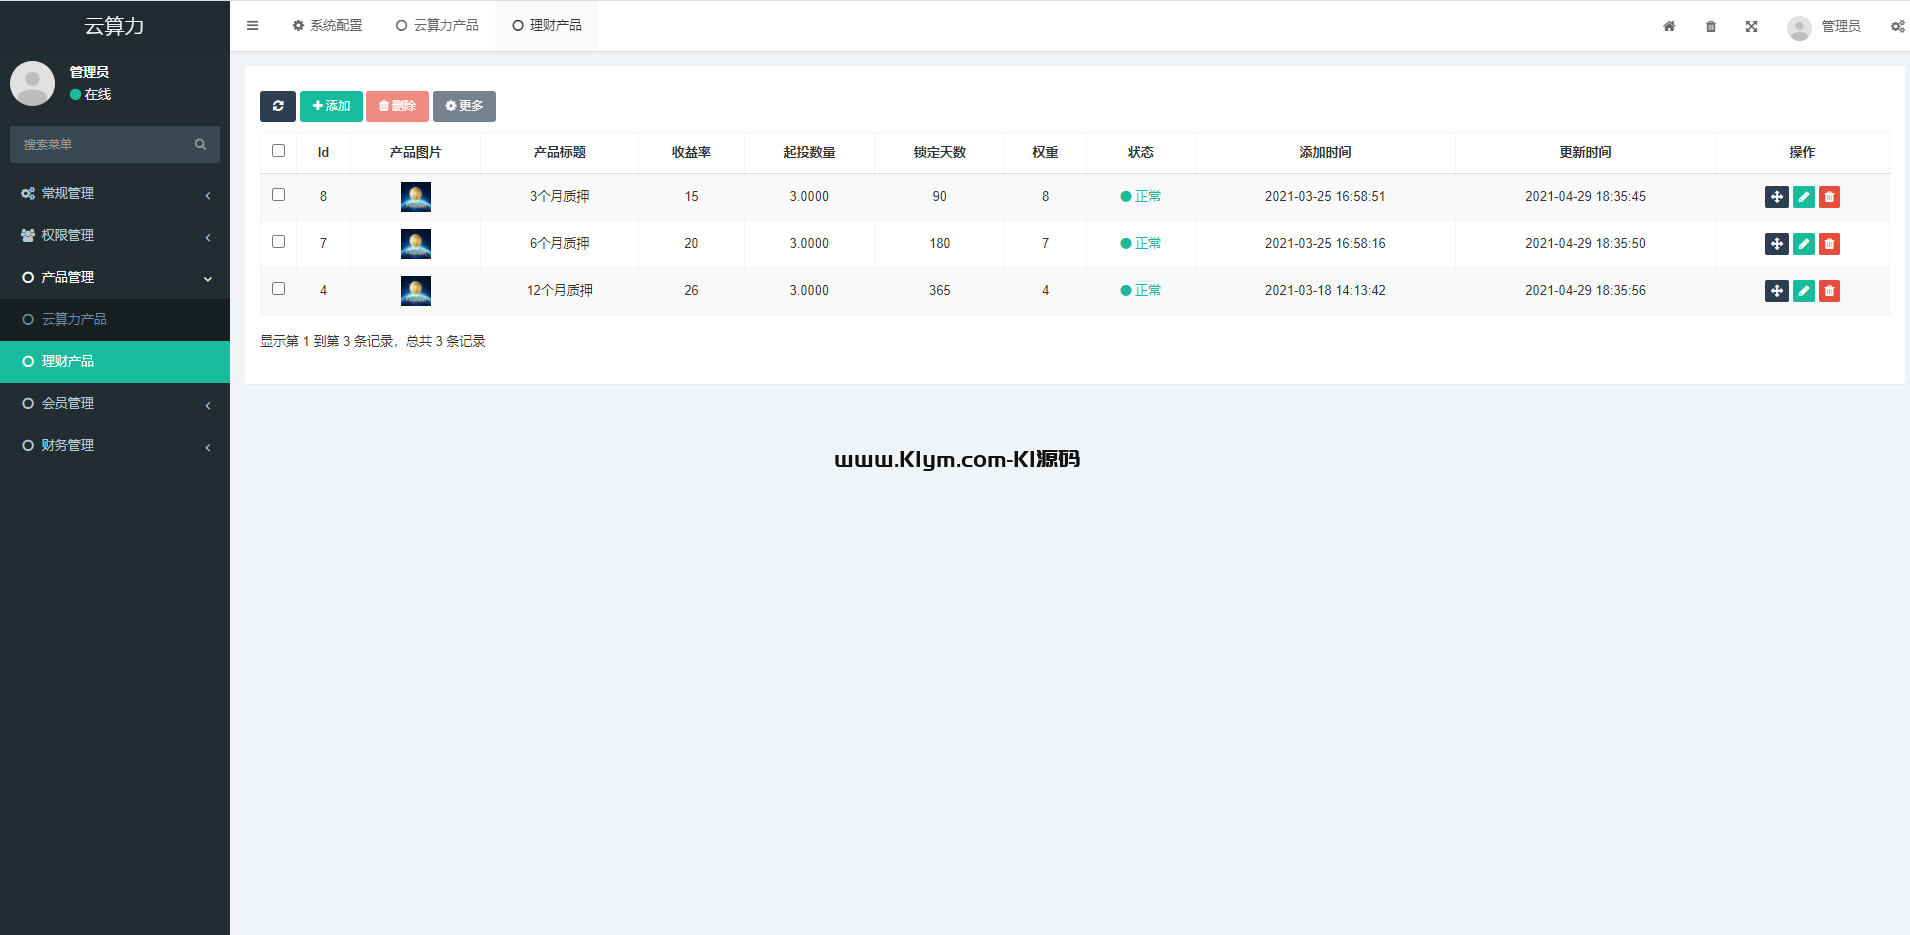Click the 2021-03-18 14:13:42 timestamp cell

click(1325, 291)
